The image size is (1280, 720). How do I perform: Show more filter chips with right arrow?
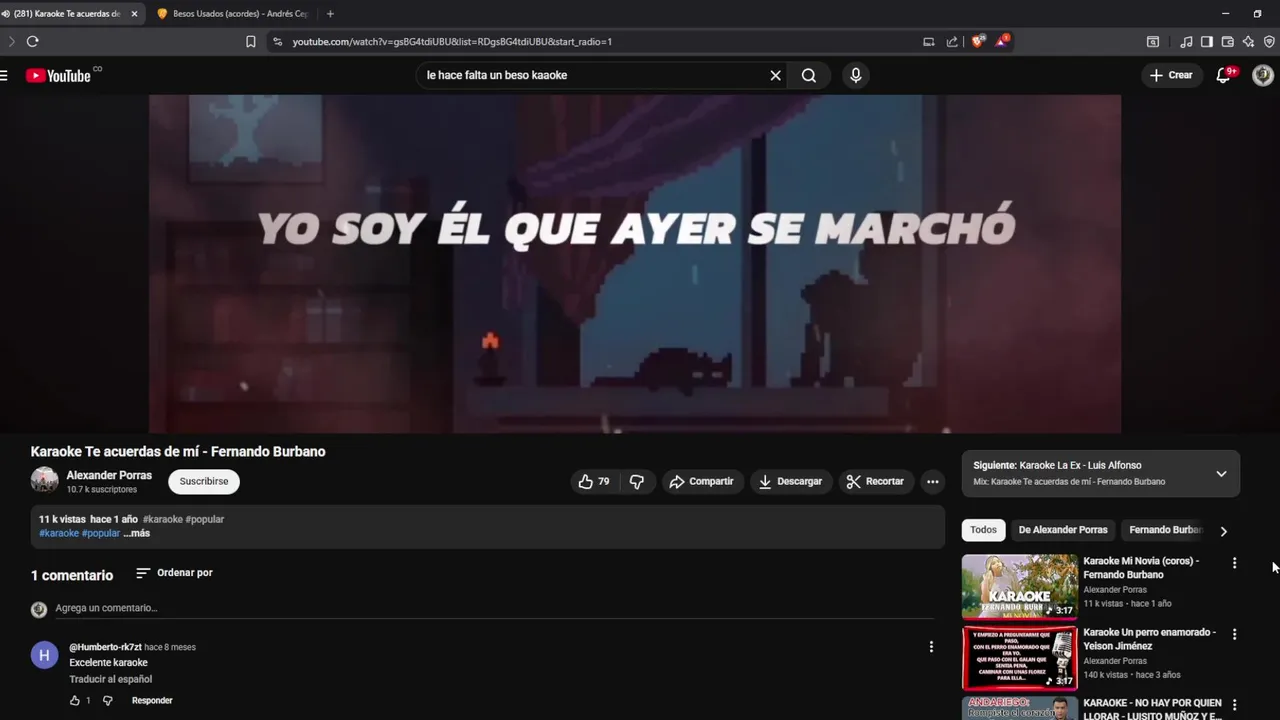1223,531
